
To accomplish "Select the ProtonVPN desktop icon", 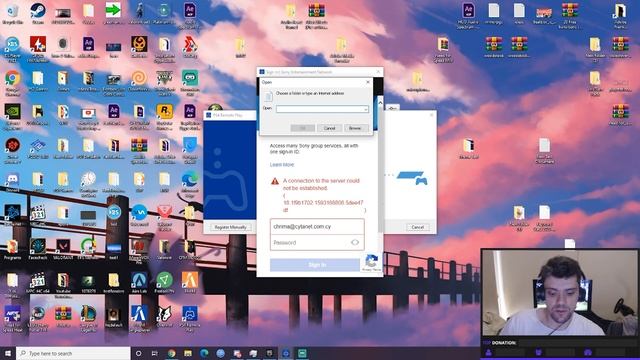I will point(164,283).
